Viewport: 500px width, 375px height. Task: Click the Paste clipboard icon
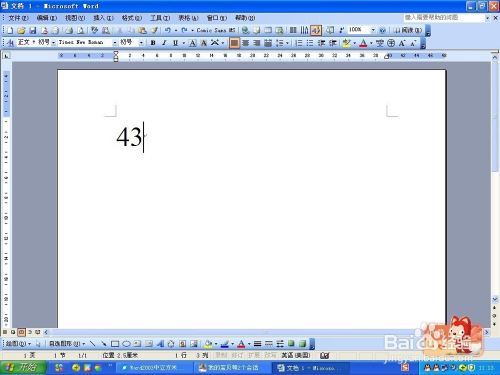click(142, 31)
